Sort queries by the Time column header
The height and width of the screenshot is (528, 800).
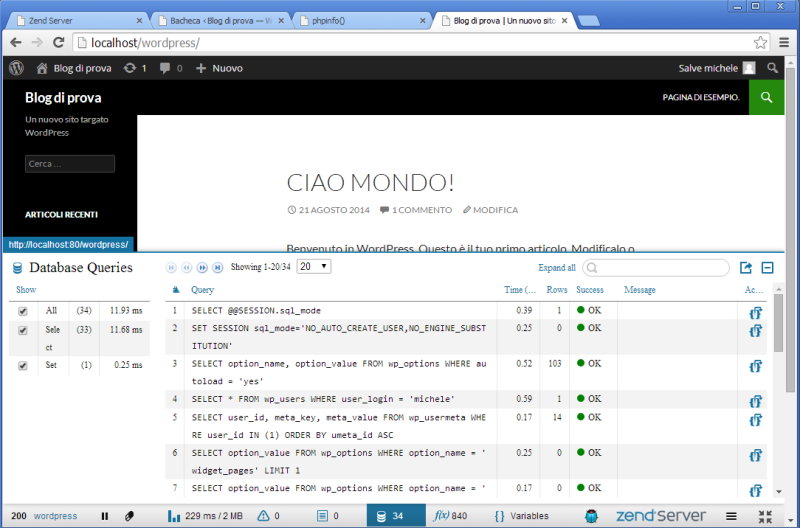[520, 290]
